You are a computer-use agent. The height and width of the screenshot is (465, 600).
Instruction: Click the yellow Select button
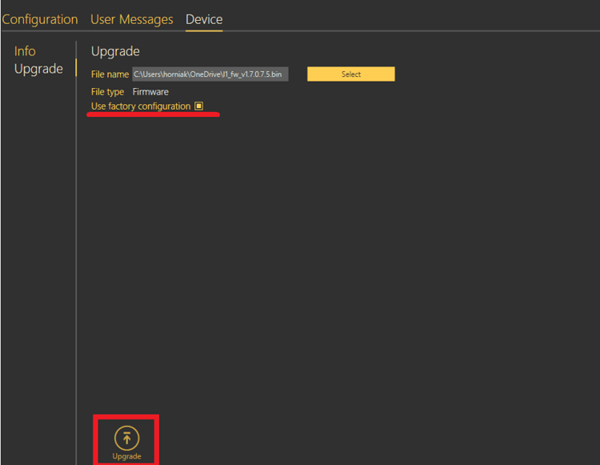tap(351, 74)
